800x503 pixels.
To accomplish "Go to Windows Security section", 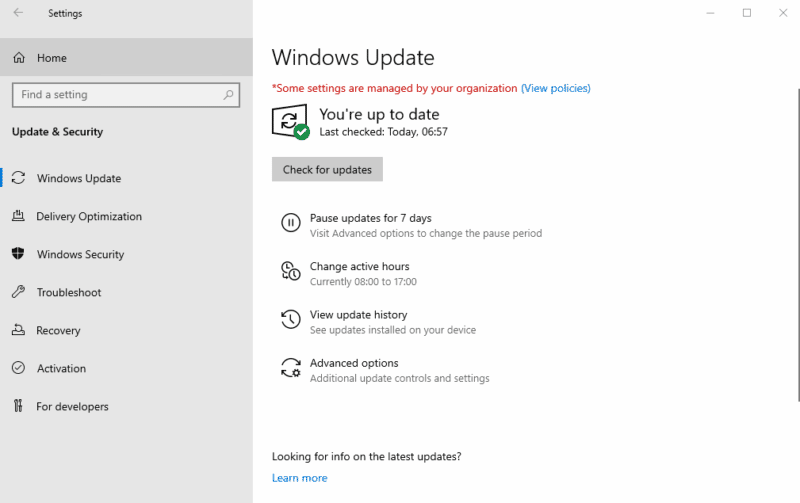I will [x=126, y=254].
